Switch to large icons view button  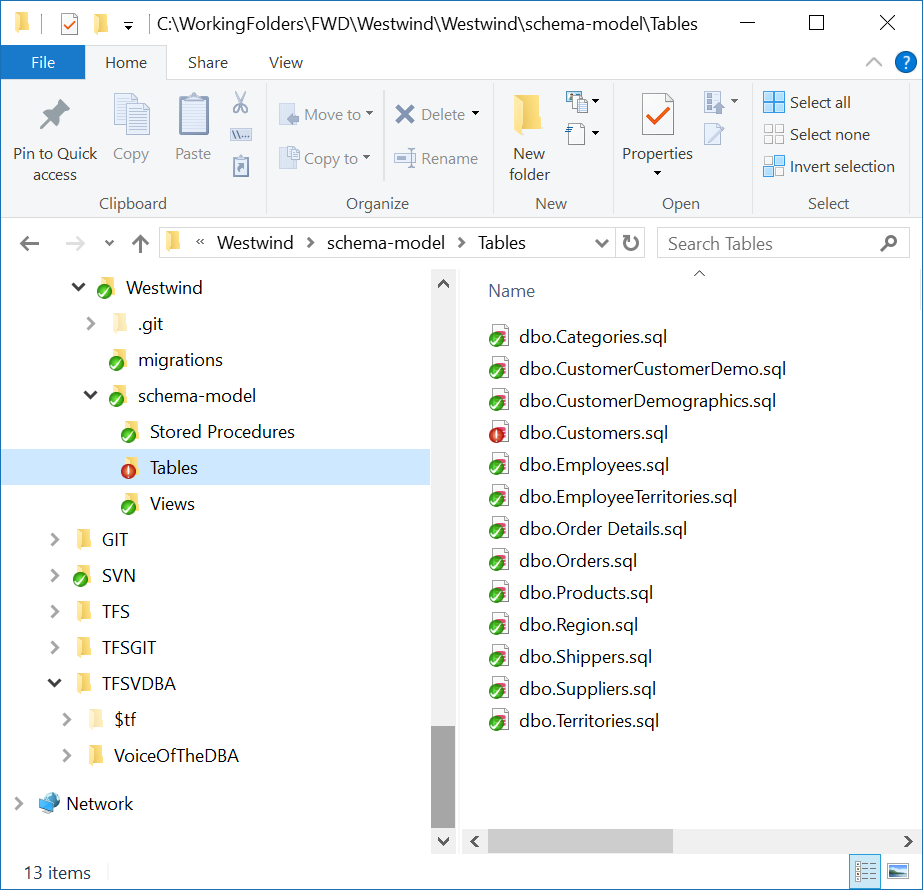click(898, 871)
